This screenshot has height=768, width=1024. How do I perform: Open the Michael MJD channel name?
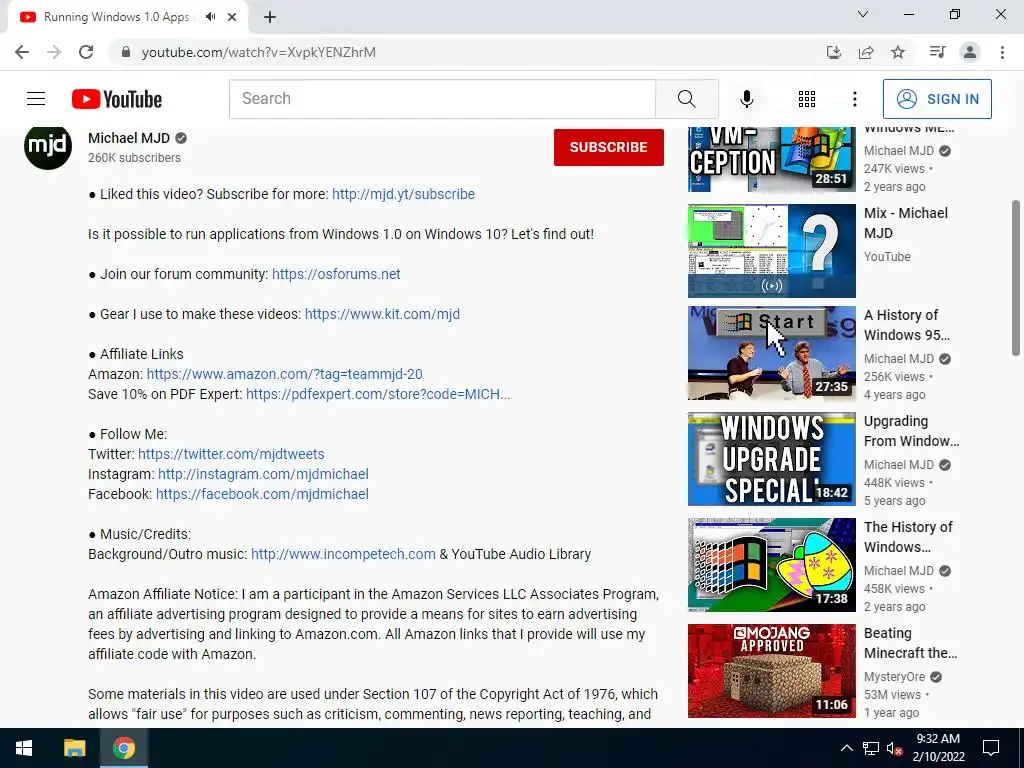pos(129,138)
